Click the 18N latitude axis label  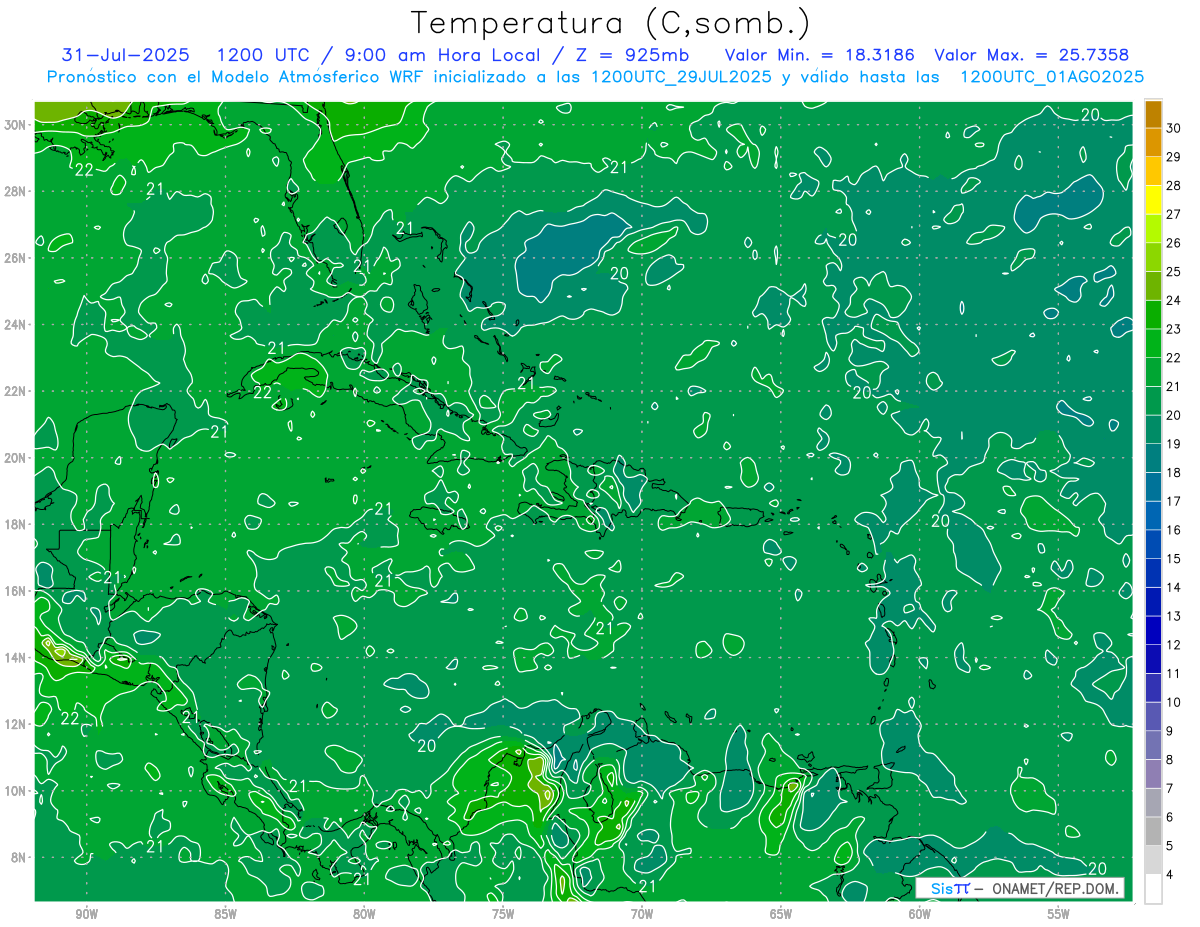pos(16,524)
